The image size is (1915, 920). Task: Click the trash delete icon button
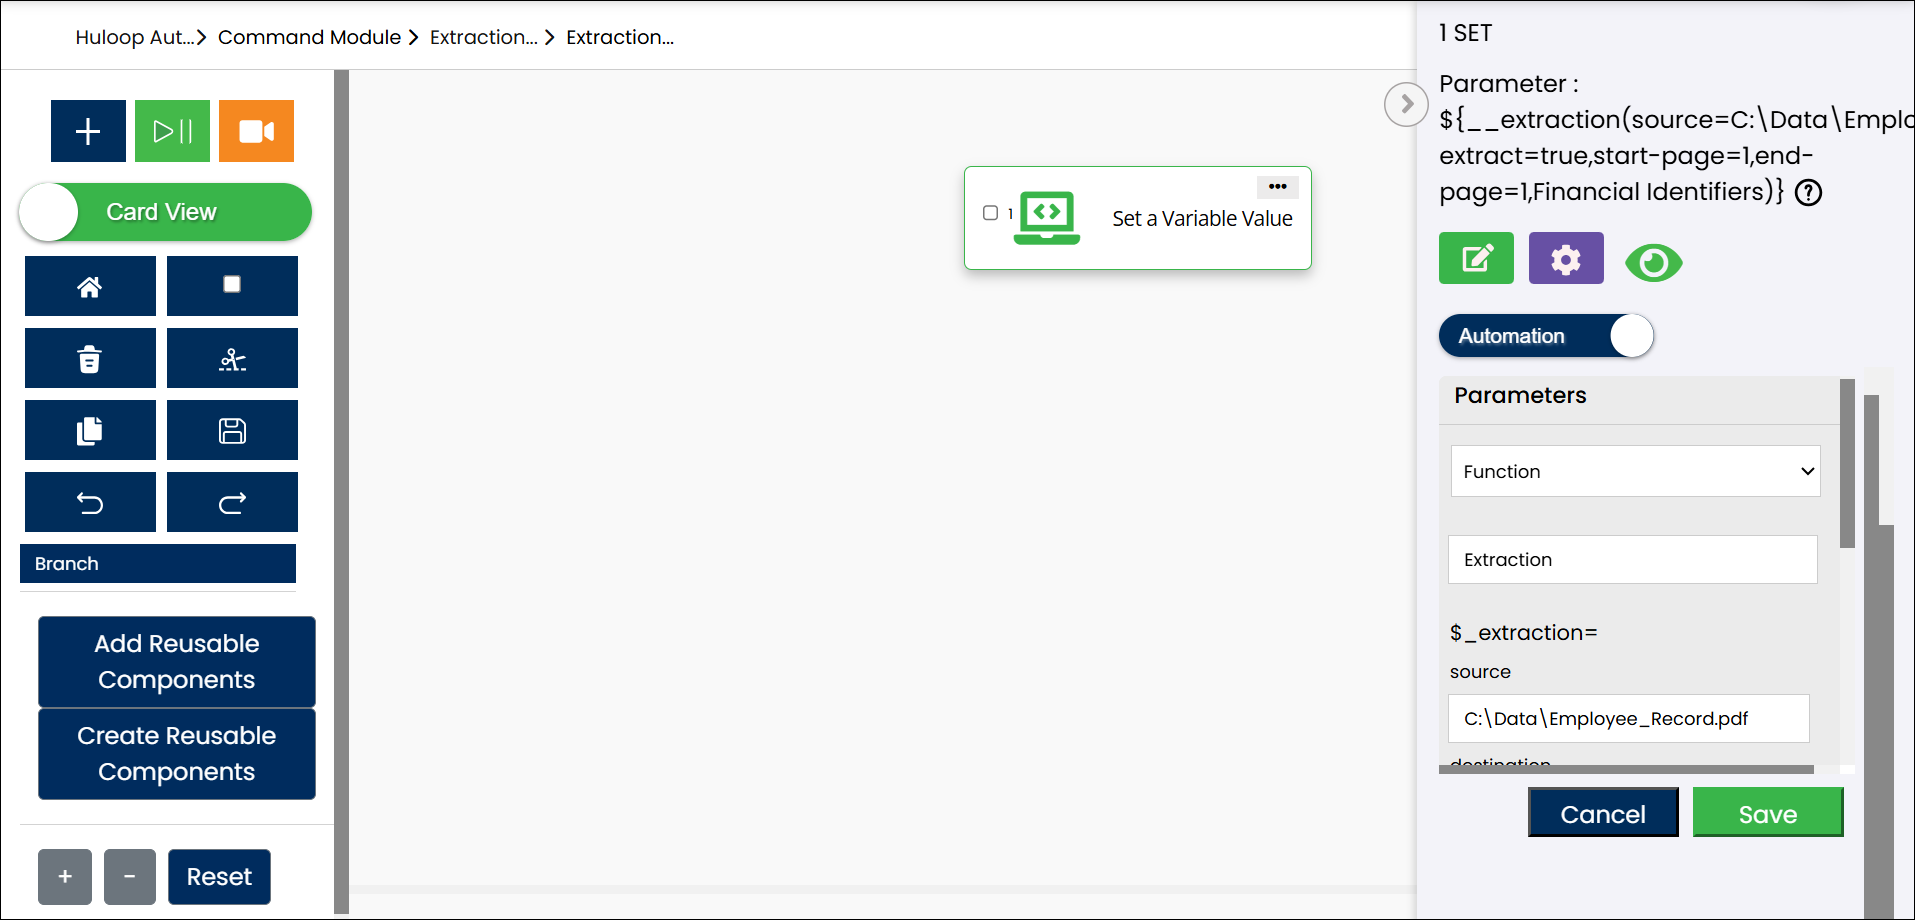point(90,358)
